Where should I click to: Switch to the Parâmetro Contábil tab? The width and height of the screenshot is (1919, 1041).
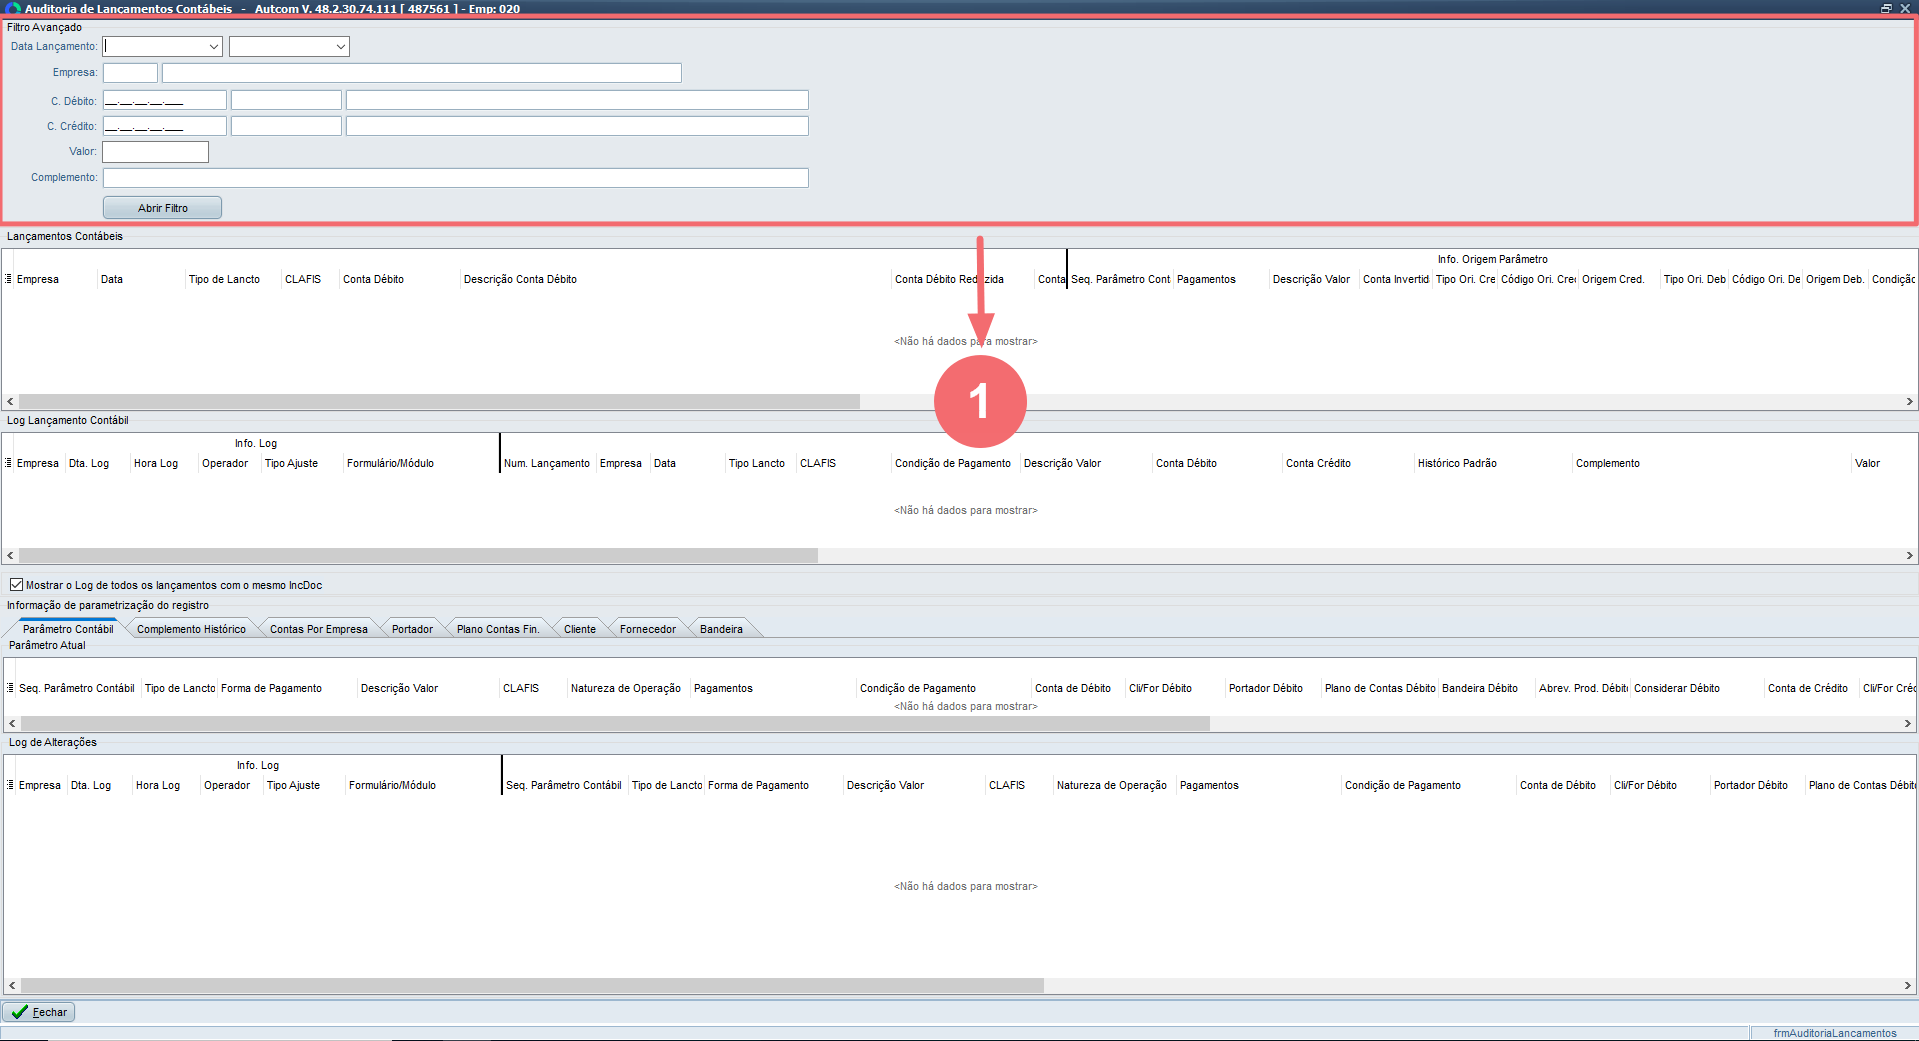(68, 629)
